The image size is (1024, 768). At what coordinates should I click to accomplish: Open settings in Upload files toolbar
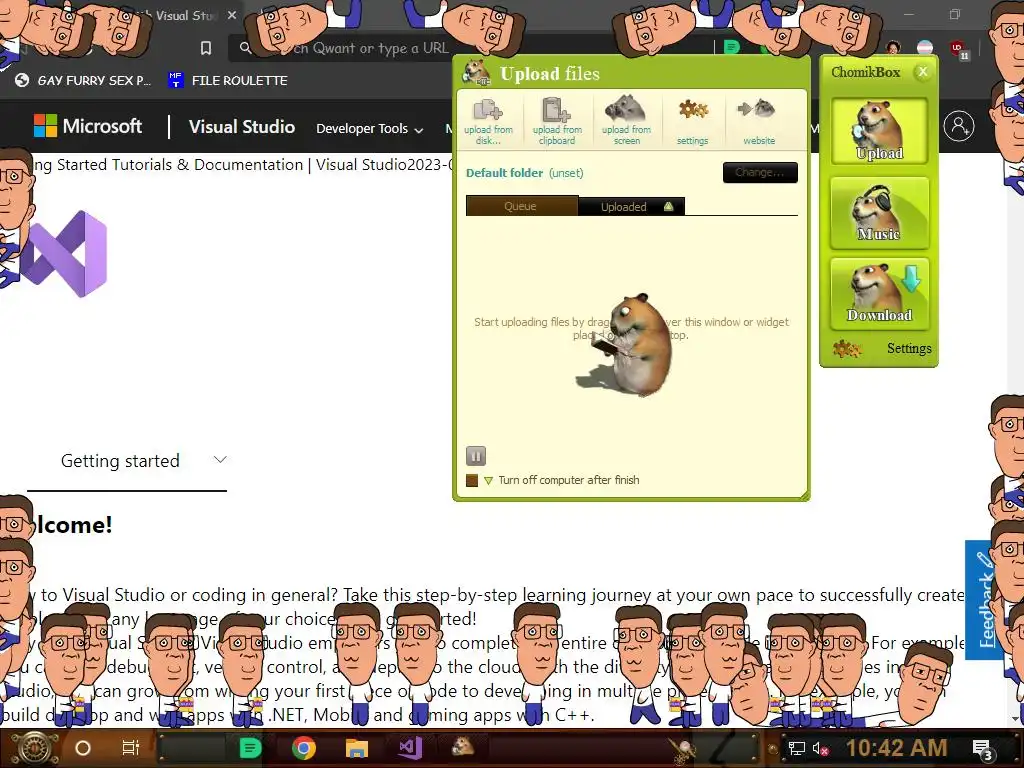tap(692, 121)
